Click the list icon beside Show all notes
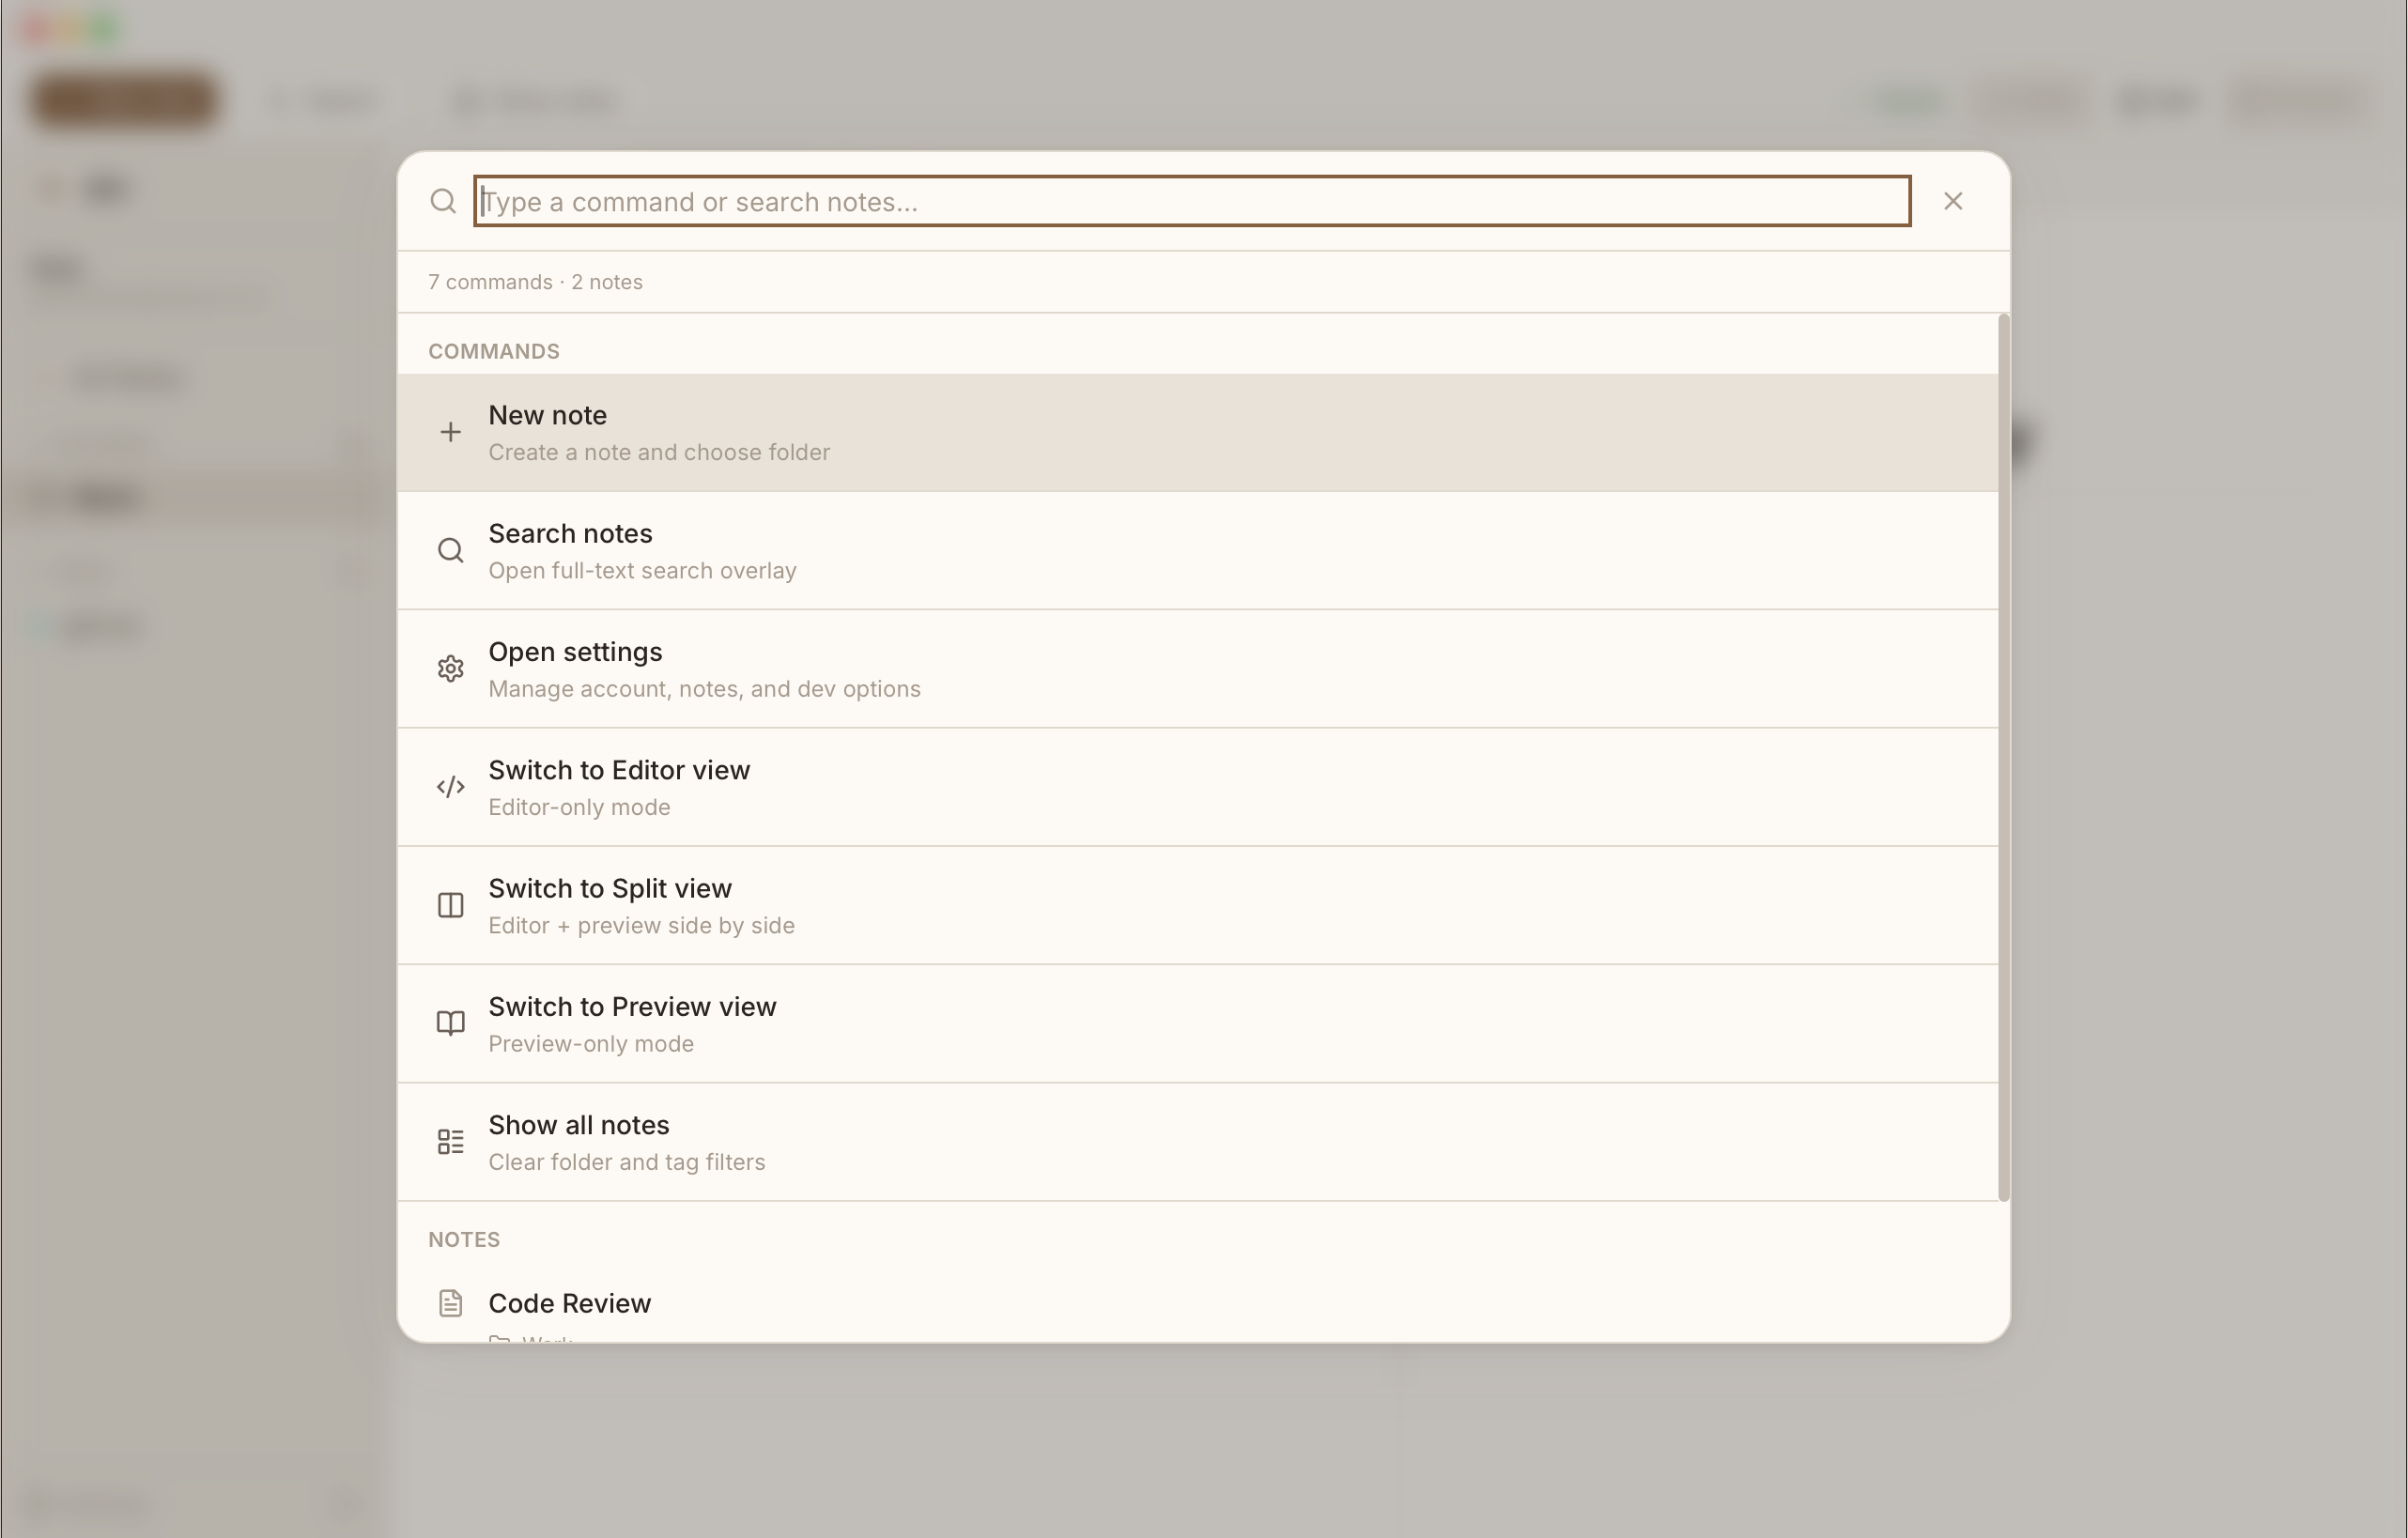Viewport: 2408px width, 1538px height. 450,1140
